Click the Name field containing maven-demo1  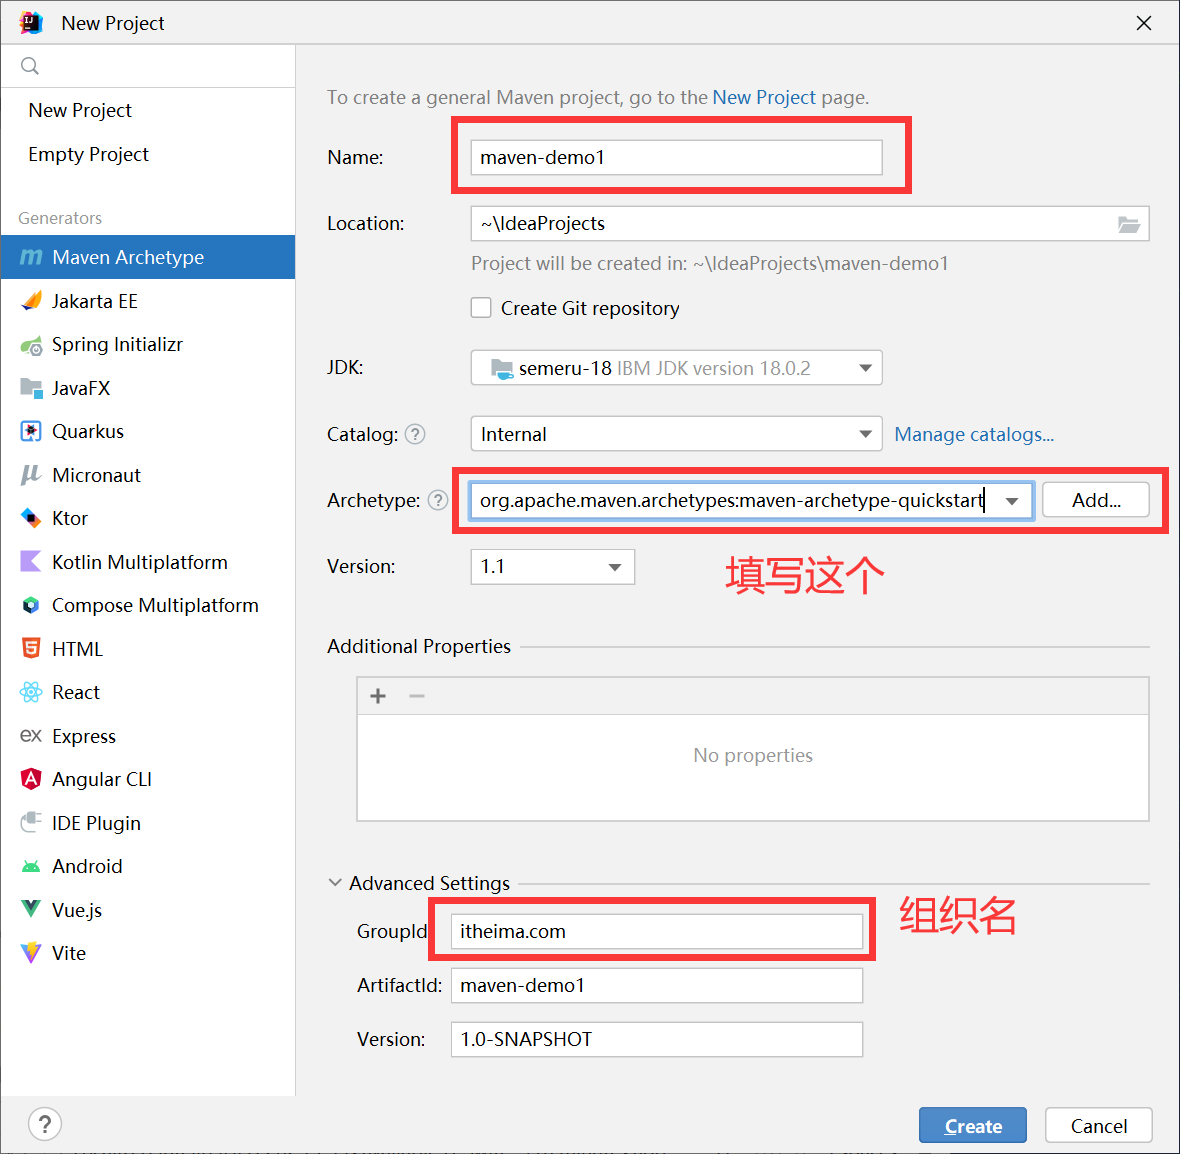coord(677,157)
